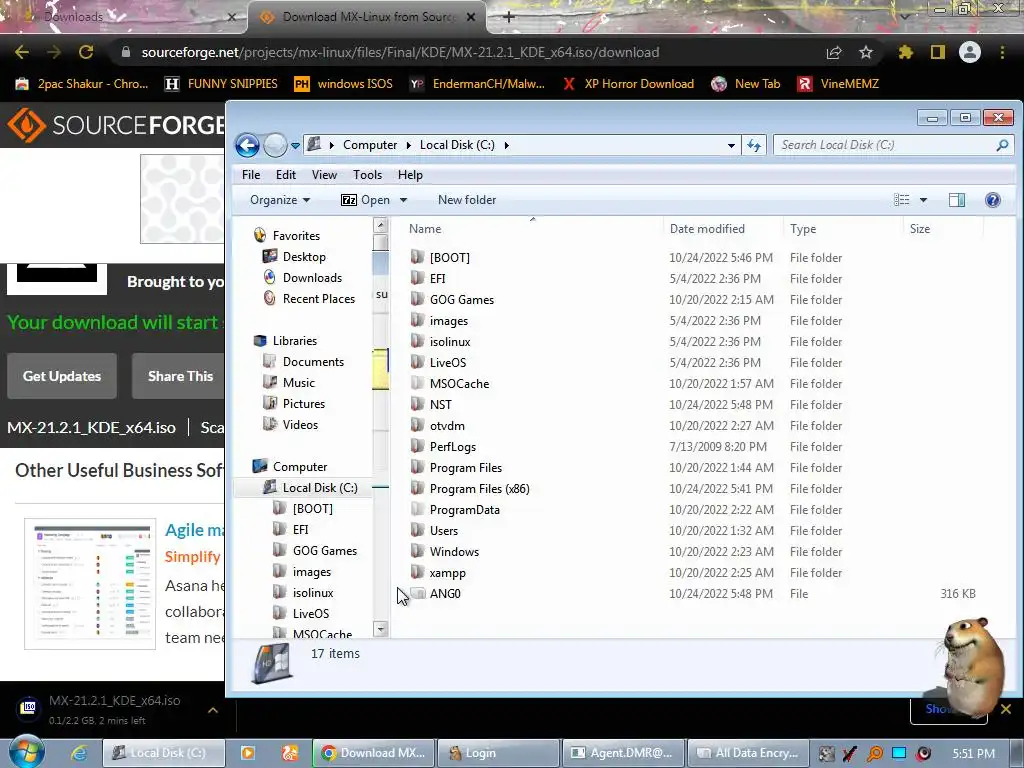Viewport: 1024px width, 768px height.
Task: Click the Chrome share page icon
Action: pyautogui.click(x=834, y=52)
